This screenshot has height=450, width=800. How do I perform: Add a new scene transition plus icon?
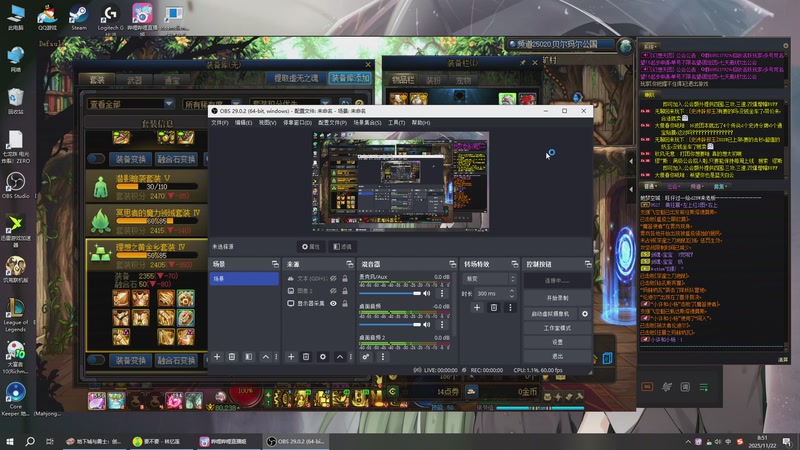[477, 308]
